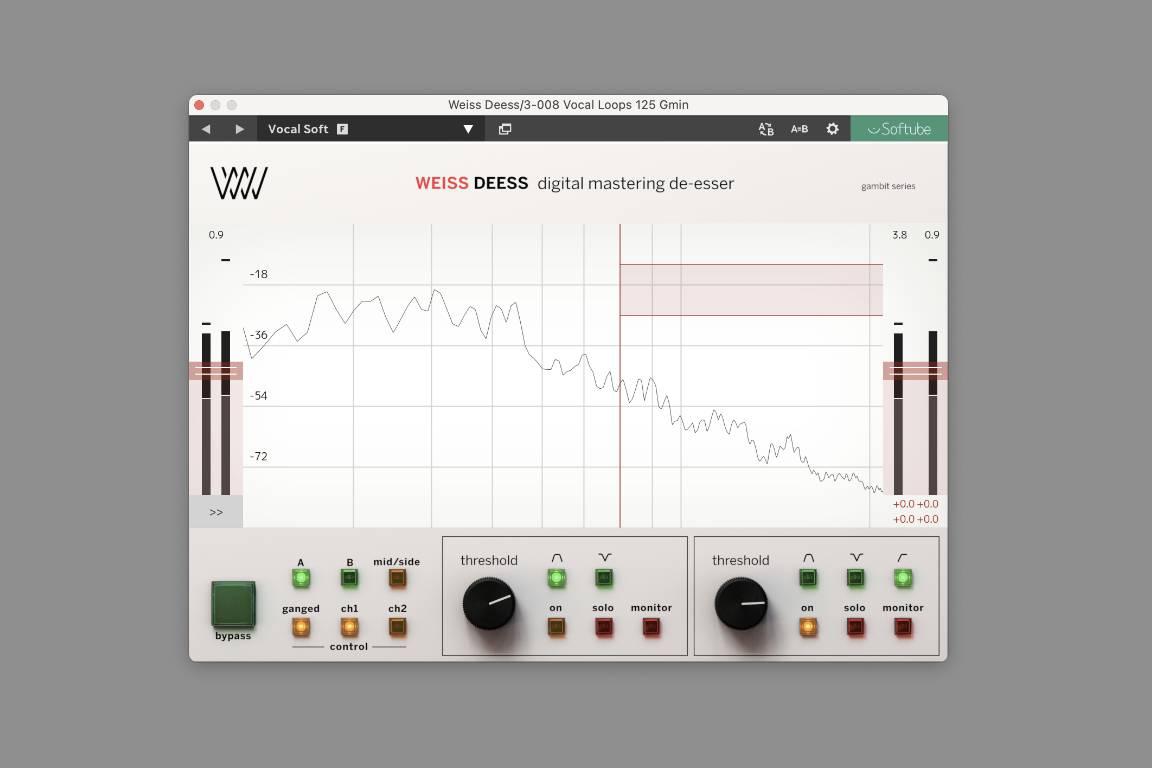
Task: Toggle the bypass button
Action: pyautogui.click(x=234, y=605)
